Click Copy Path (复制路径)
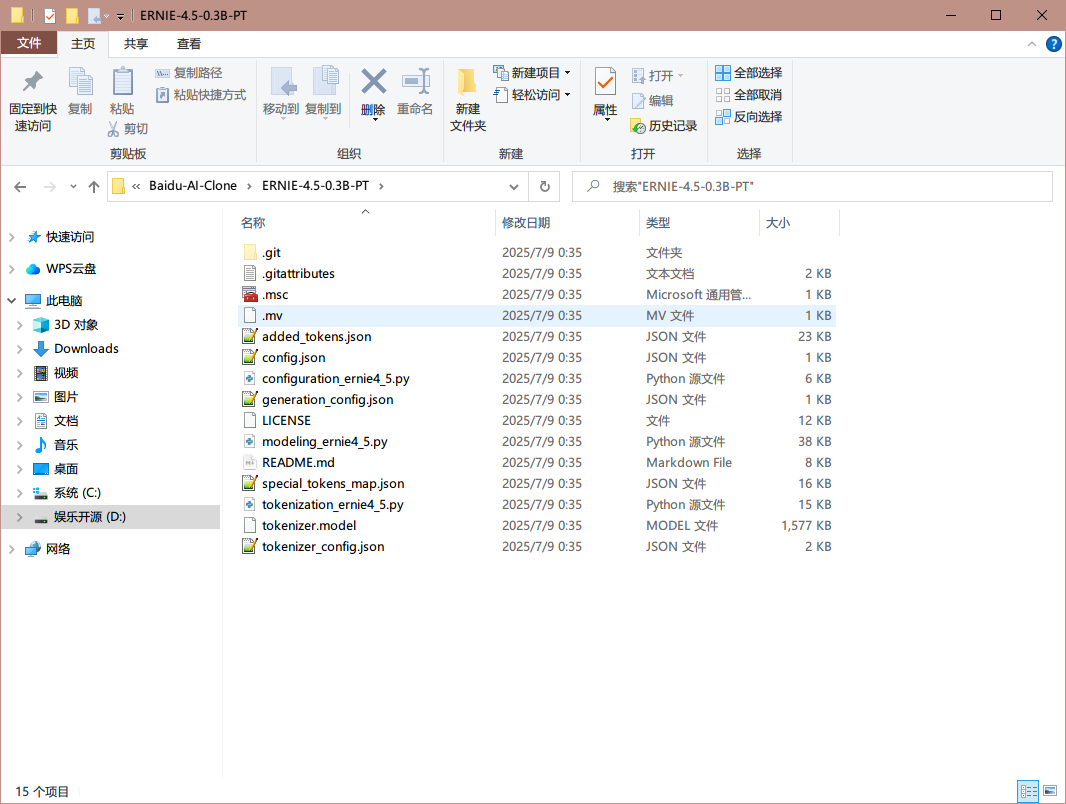This screenshot has width=1066, height=804. point(189,73)
